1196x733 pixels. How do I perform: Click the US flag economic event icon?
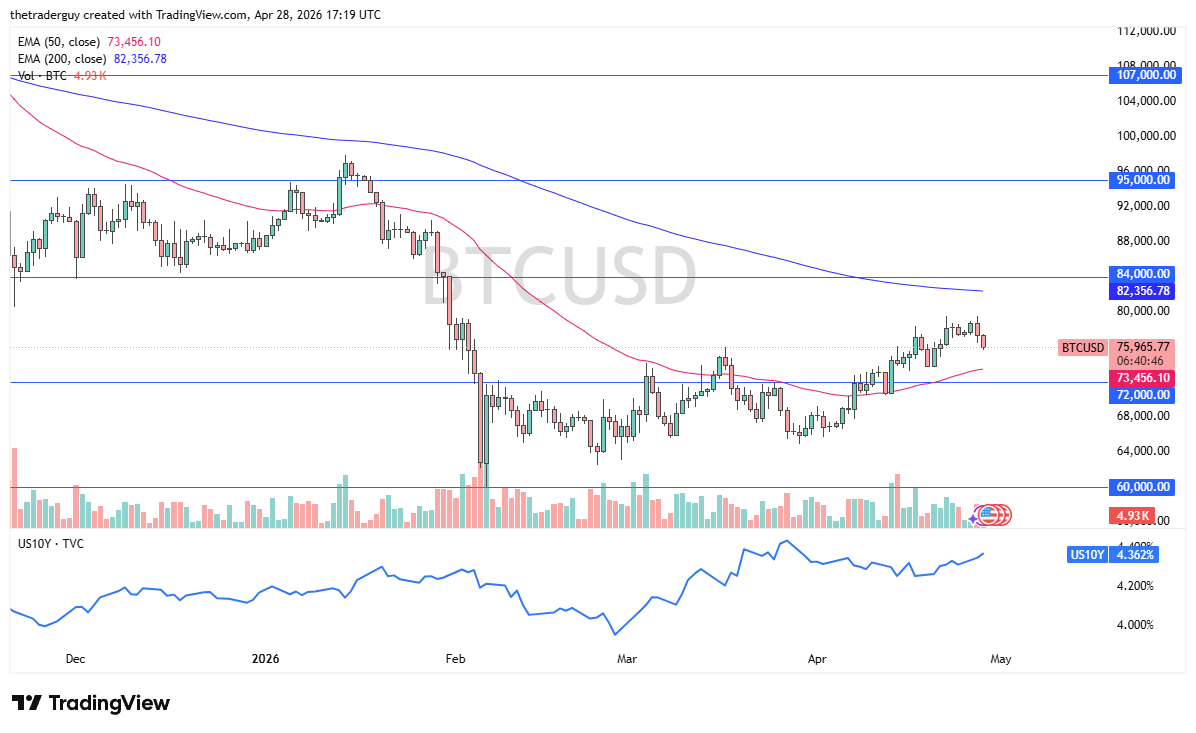coord(988,515)
